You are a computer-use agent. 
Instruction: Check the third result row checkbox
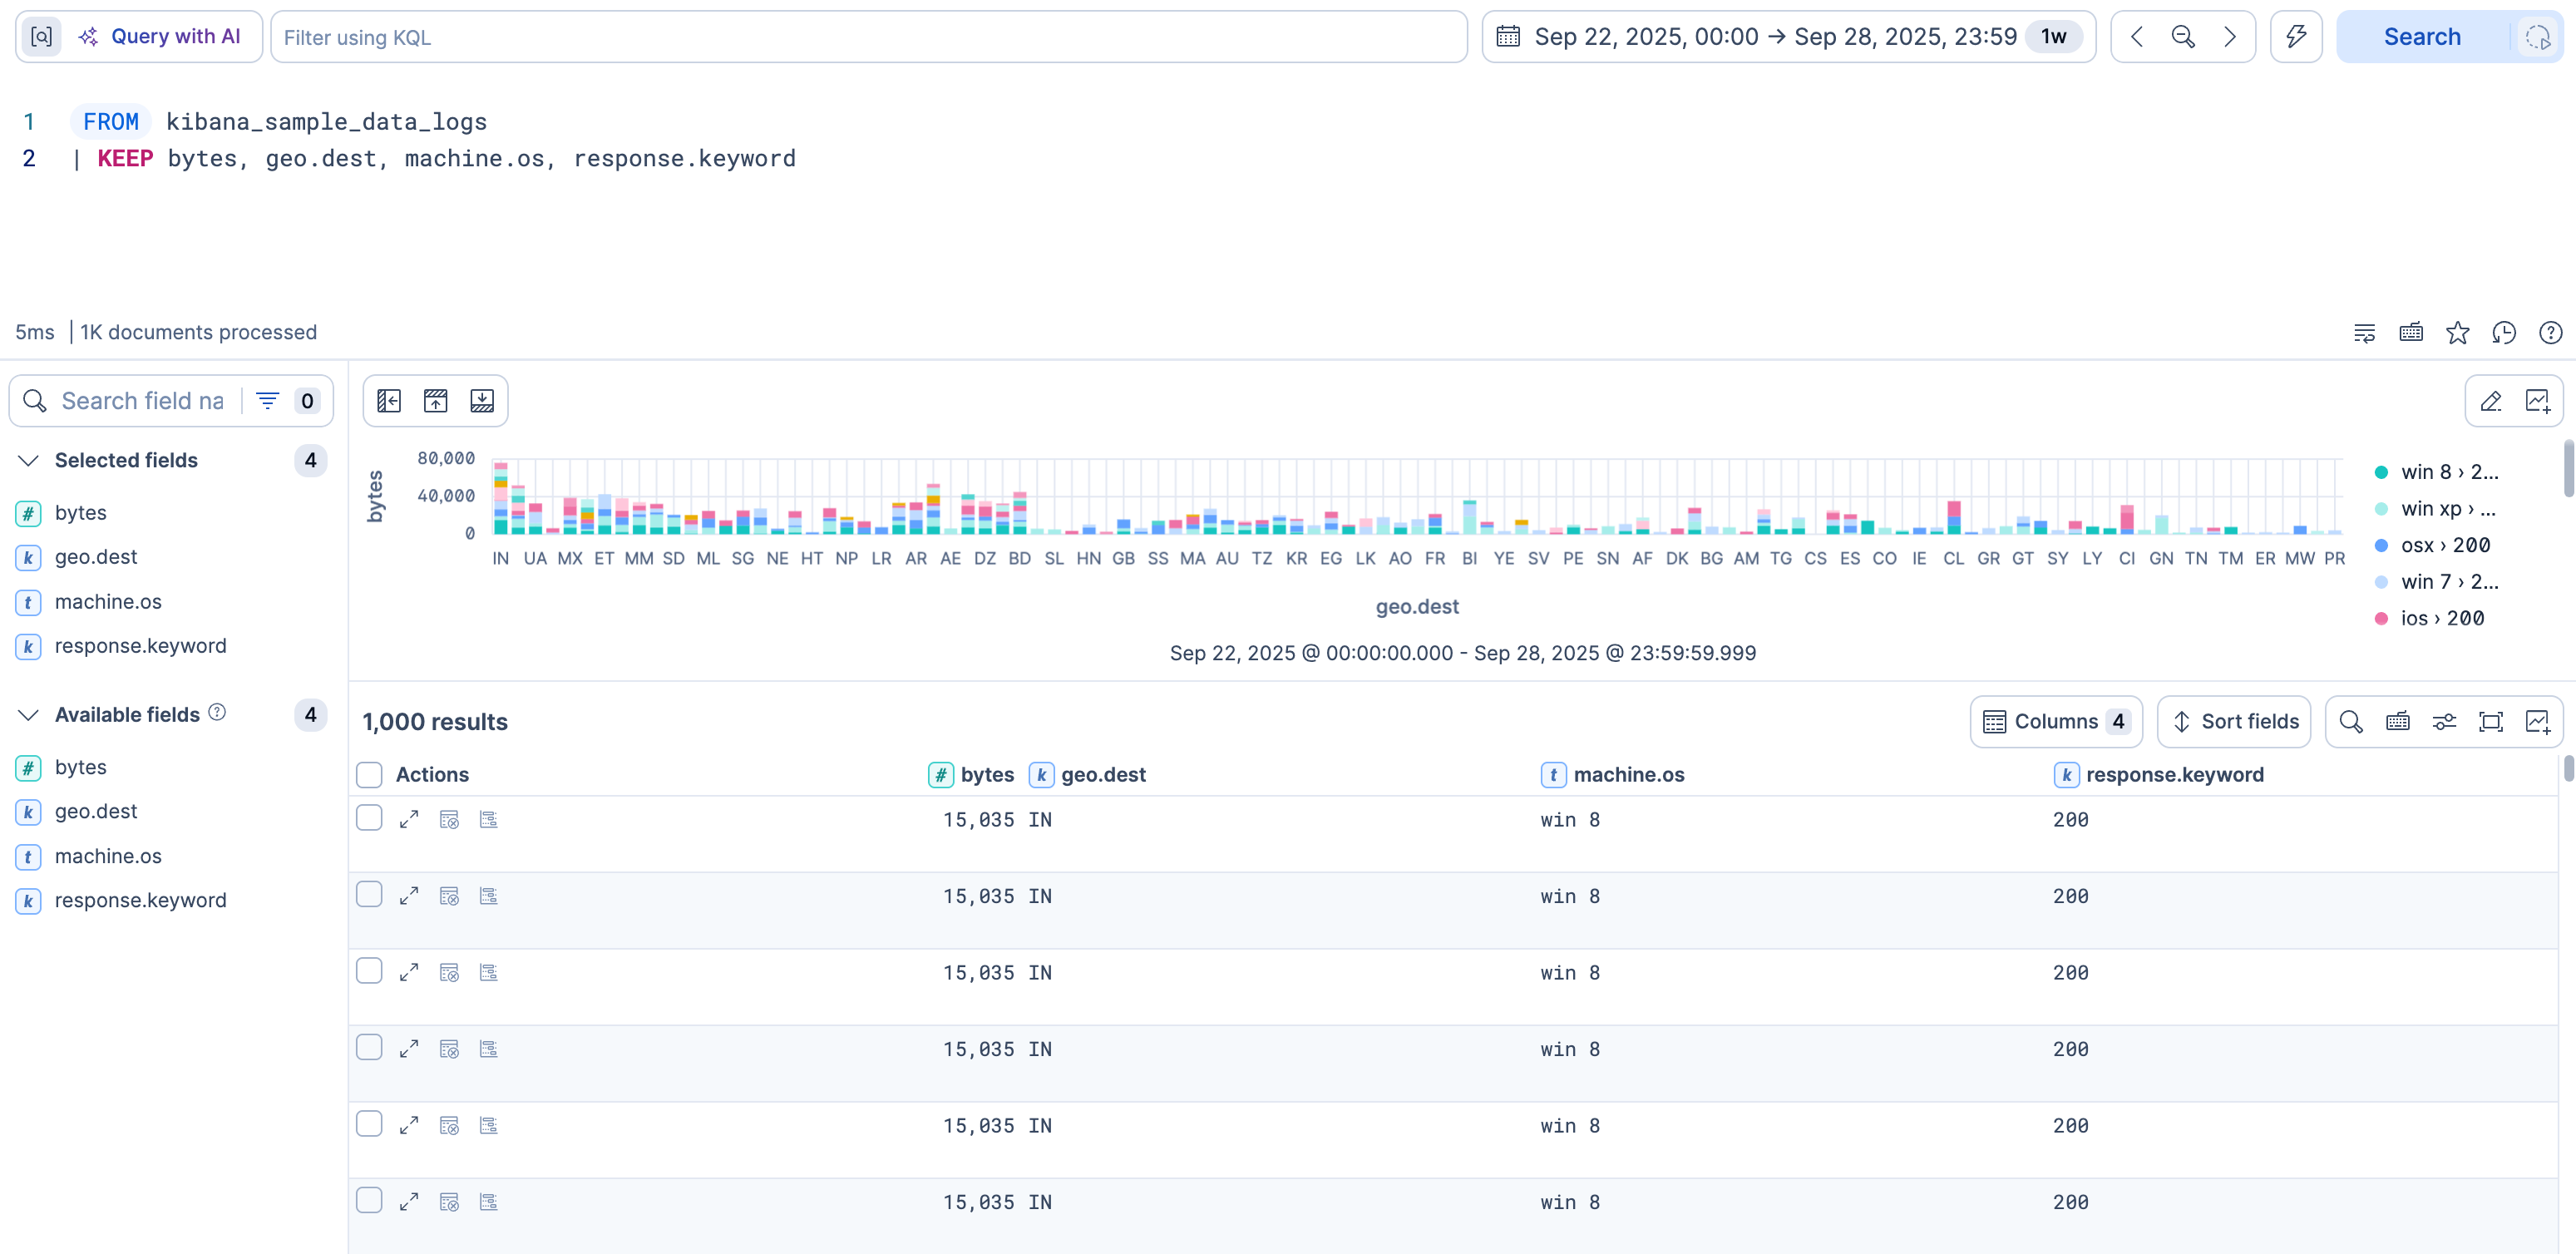pyautogui.click(x=369, y=971)
